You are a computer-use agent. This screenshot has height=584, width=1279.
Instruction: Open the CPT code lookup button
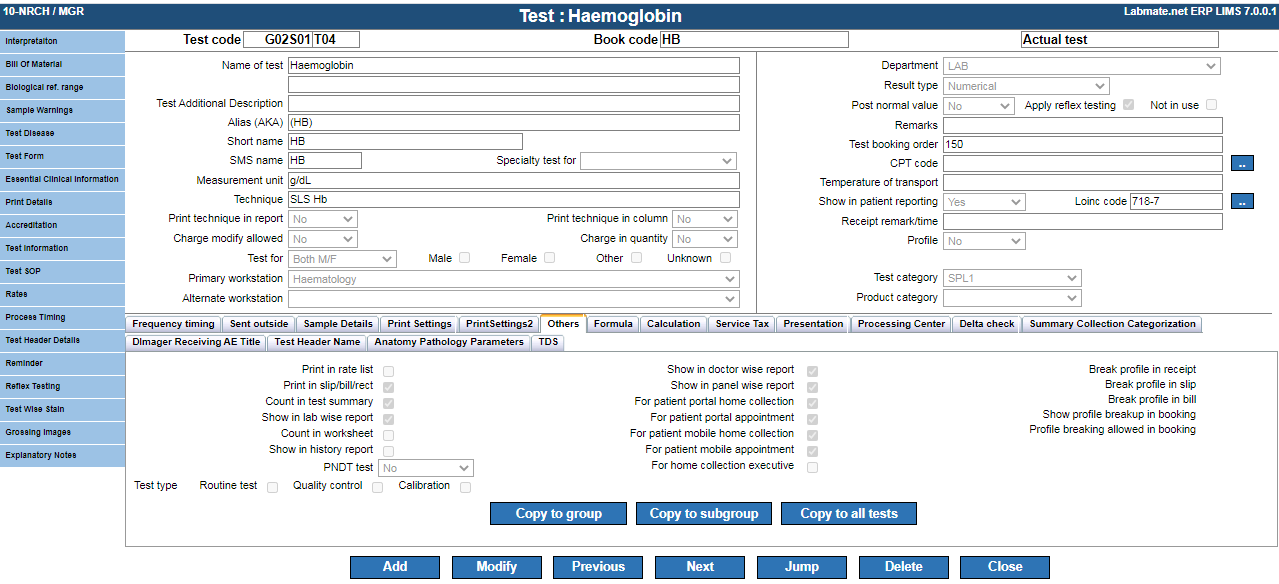click(1242, 163)
